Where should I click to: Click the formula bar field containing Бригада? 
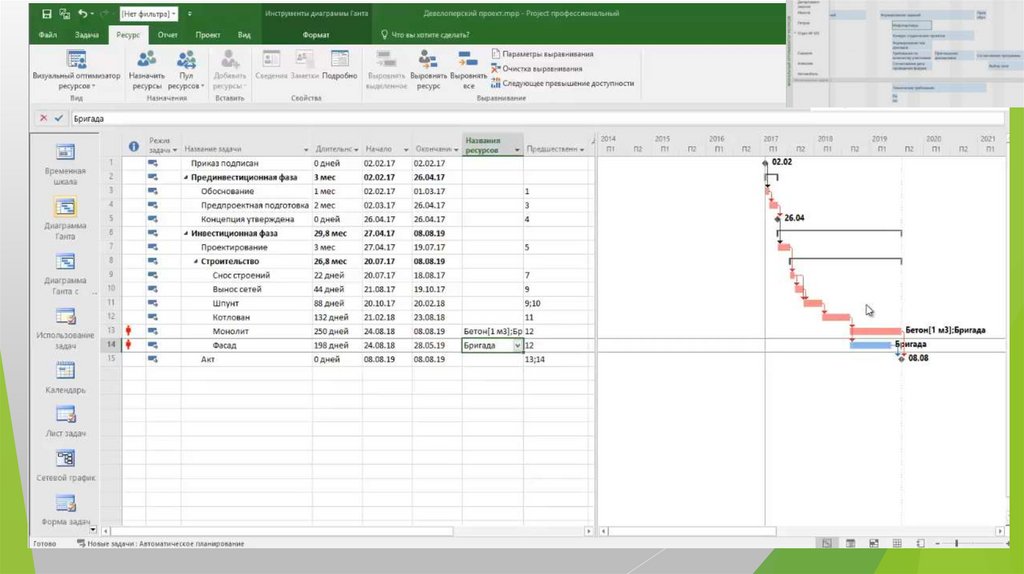[x=537, y=119]
